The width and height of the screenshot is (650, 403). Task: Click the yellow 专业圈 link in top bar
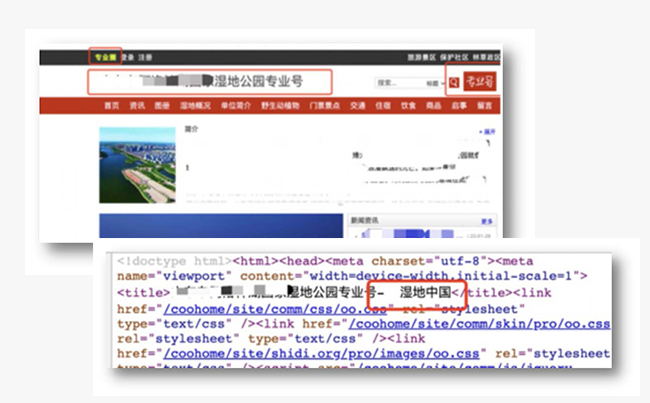[x=106, y=57]
